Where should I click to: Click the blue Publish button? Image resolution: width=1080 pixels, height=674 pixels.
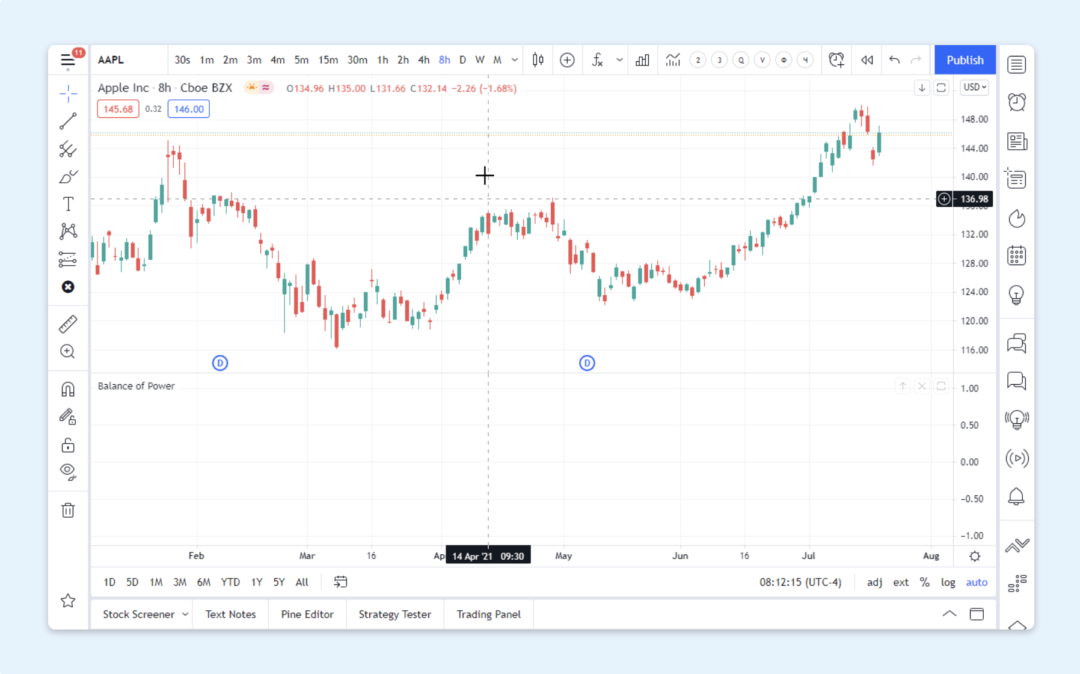click(964, 60)
